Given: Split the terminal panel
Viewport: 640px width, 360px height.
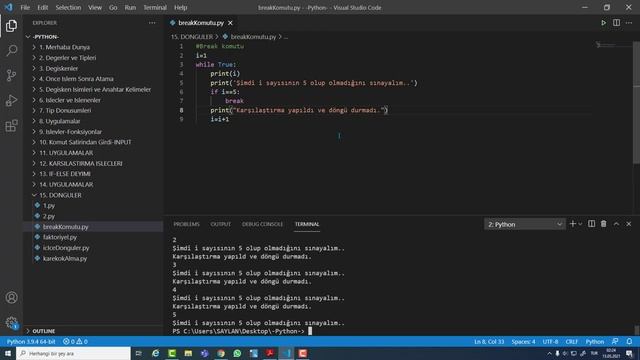Looking at the screenshot, I should (591, 224).
